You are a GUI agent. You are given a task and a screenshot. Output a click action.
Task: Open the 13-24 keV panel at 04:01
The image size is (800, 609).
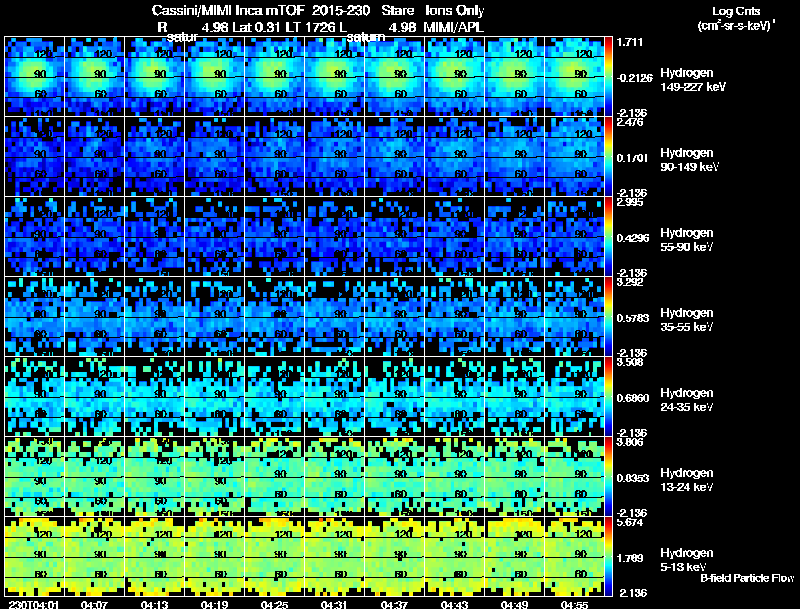click(x=34, y=476)
